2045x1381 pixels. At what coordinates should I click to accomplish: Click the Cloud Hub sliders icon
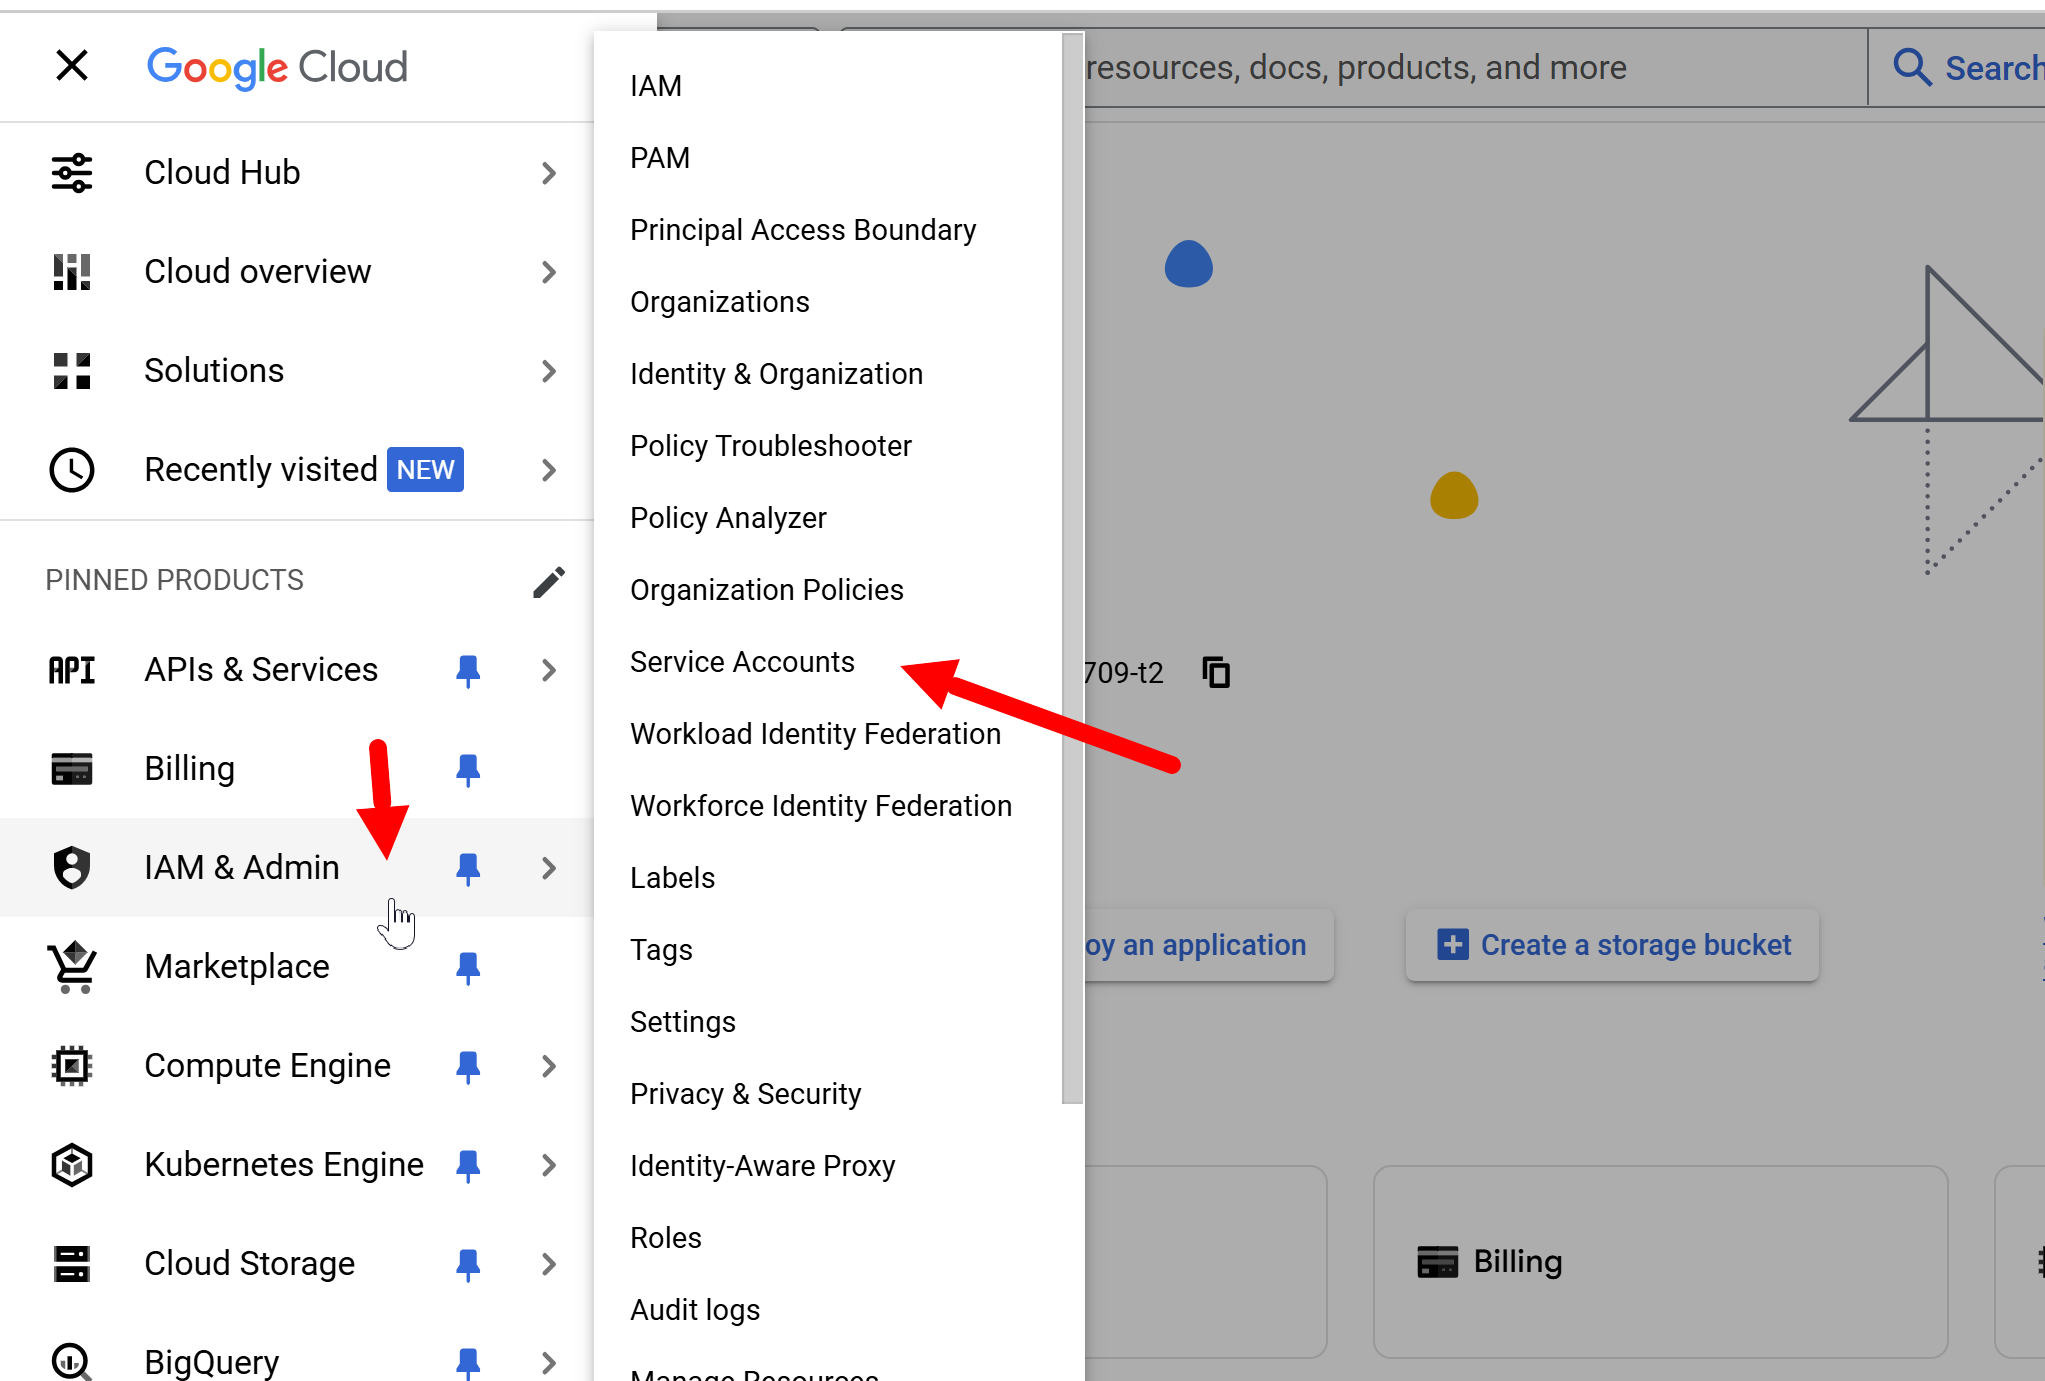click(x=72, y=173)
